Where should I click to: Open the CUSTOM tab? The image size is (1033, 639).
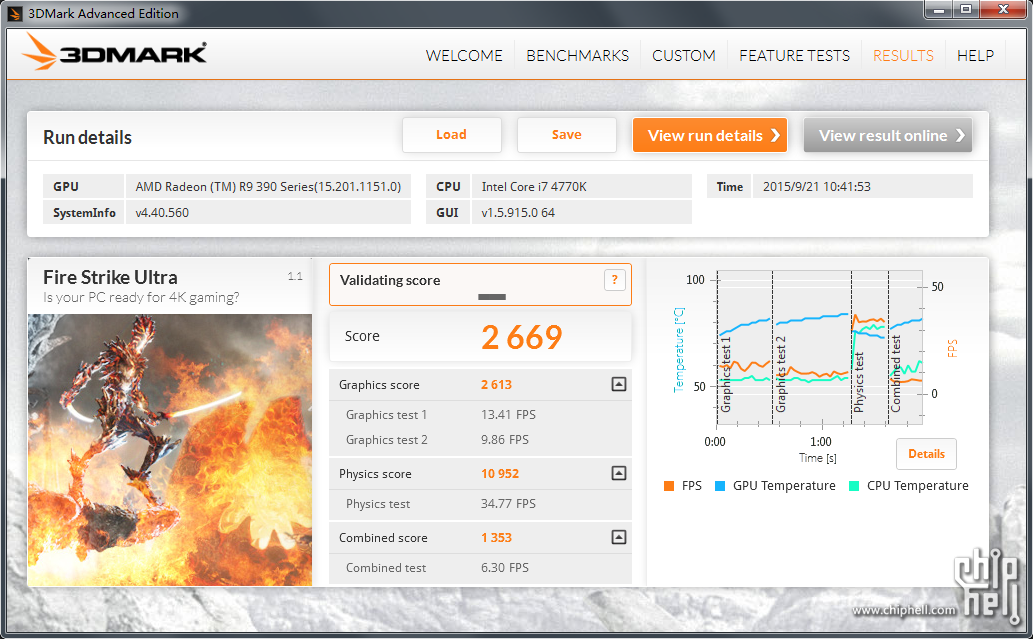point(683,56)
